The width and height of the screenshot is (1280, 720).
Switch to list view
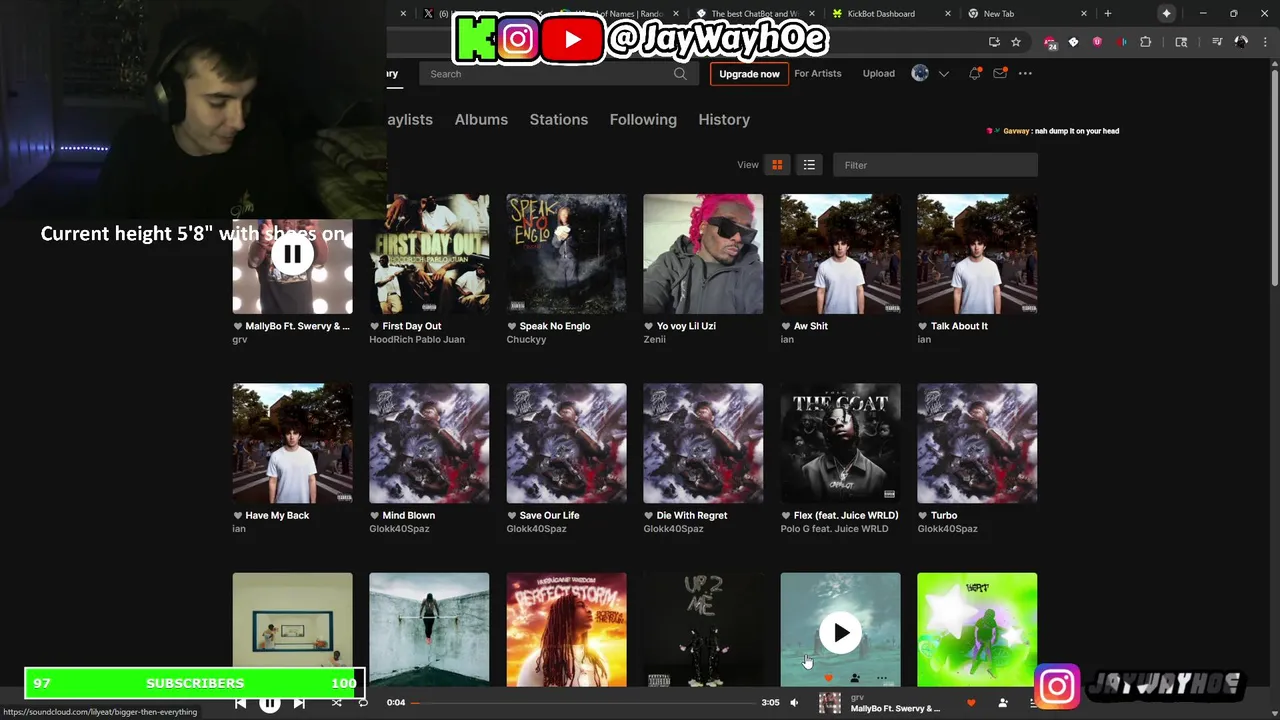point(809,165)
